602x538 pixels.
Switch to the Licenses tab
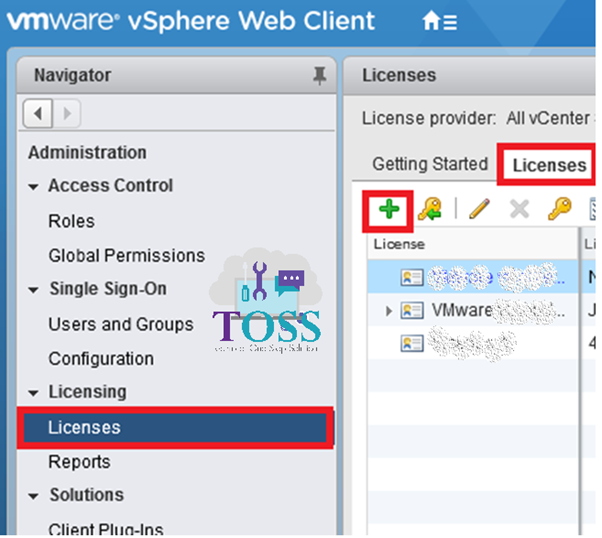tap(549, 166)
